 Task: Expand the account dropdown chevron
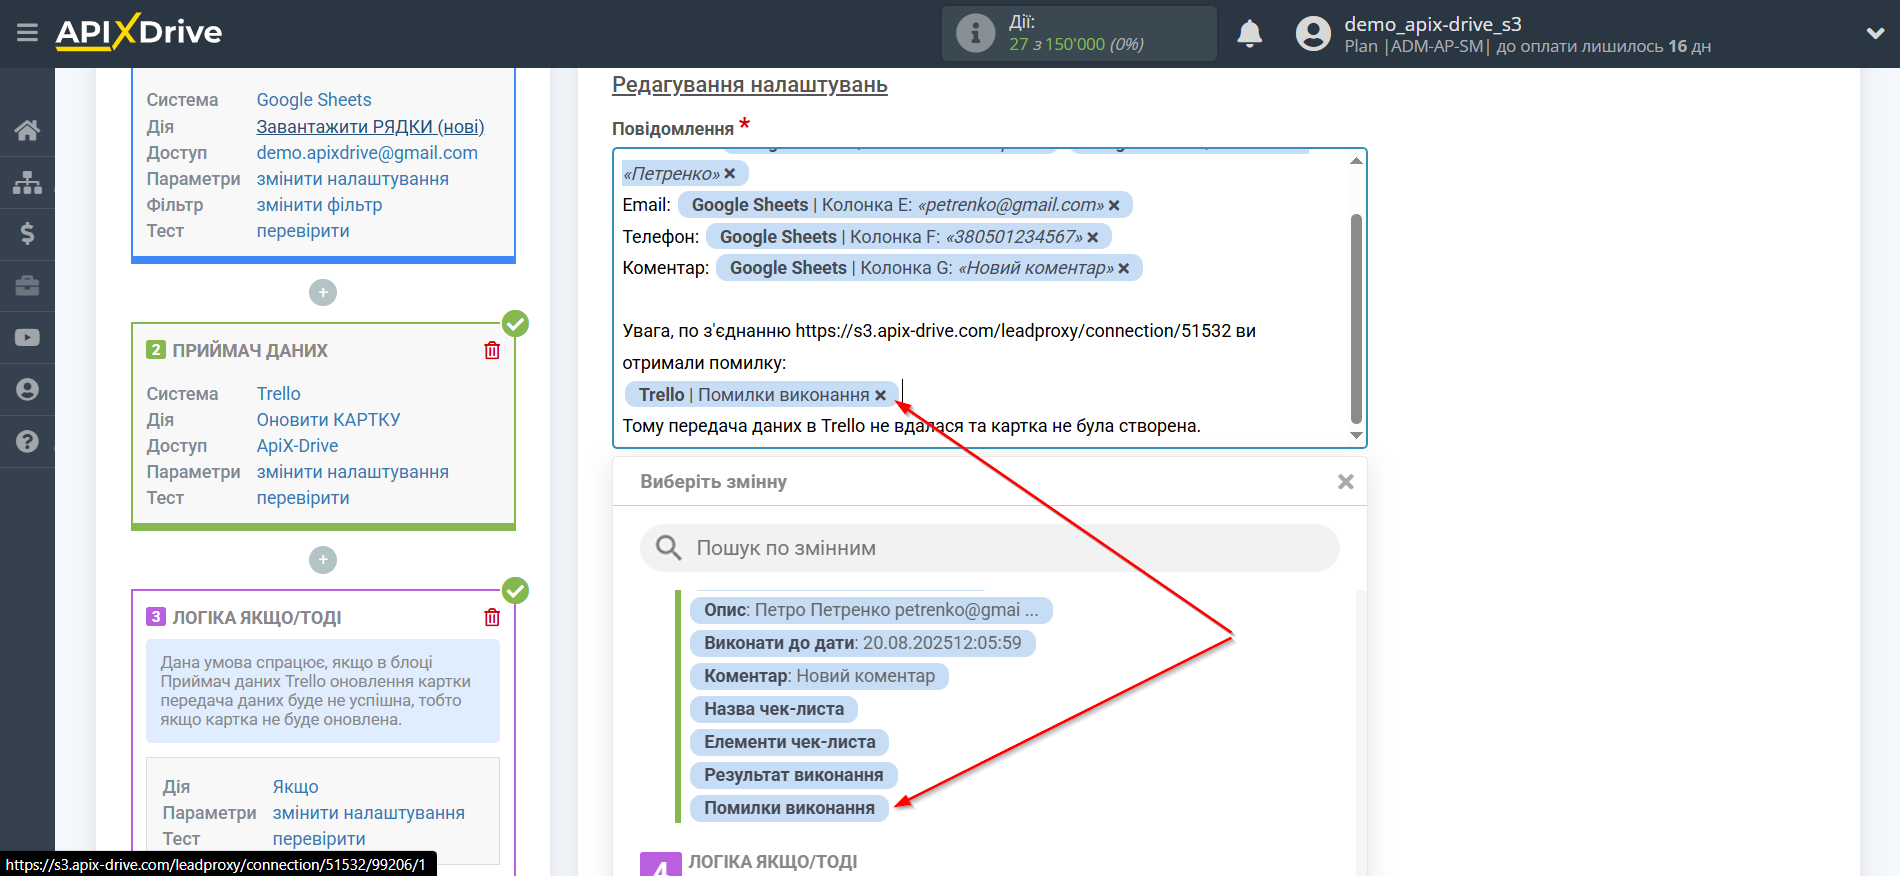tap(1876, 33)
